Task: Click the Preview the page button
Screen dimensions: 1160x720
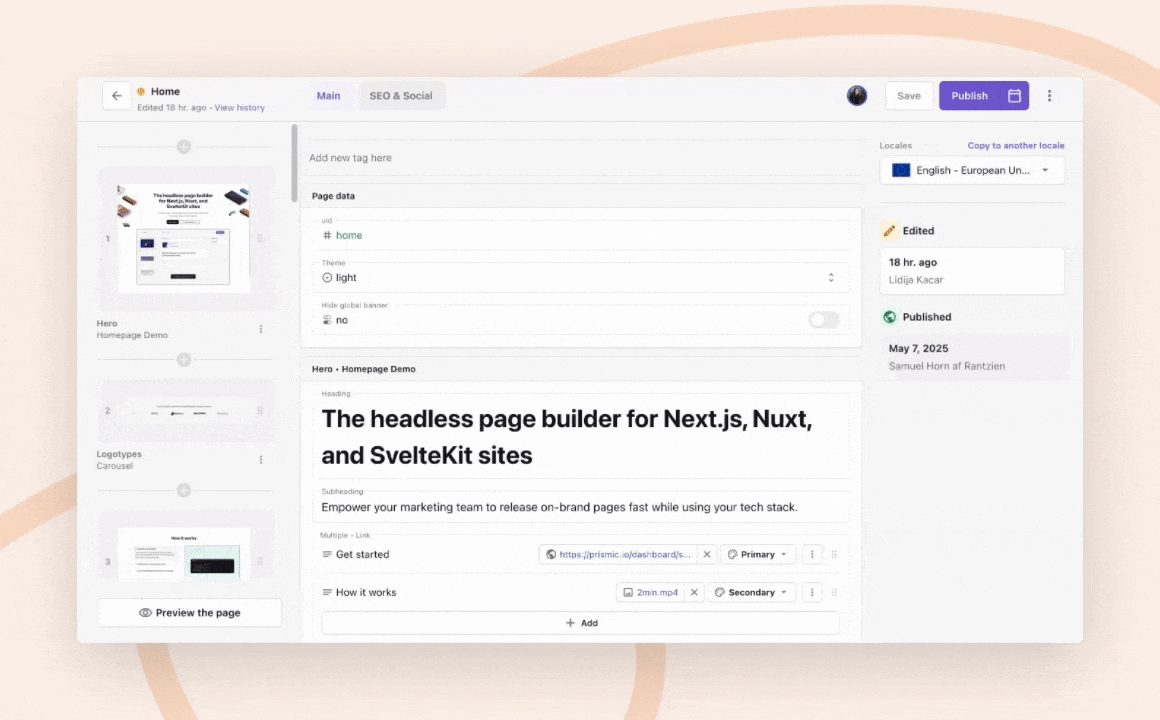Action: pos(189,613)
